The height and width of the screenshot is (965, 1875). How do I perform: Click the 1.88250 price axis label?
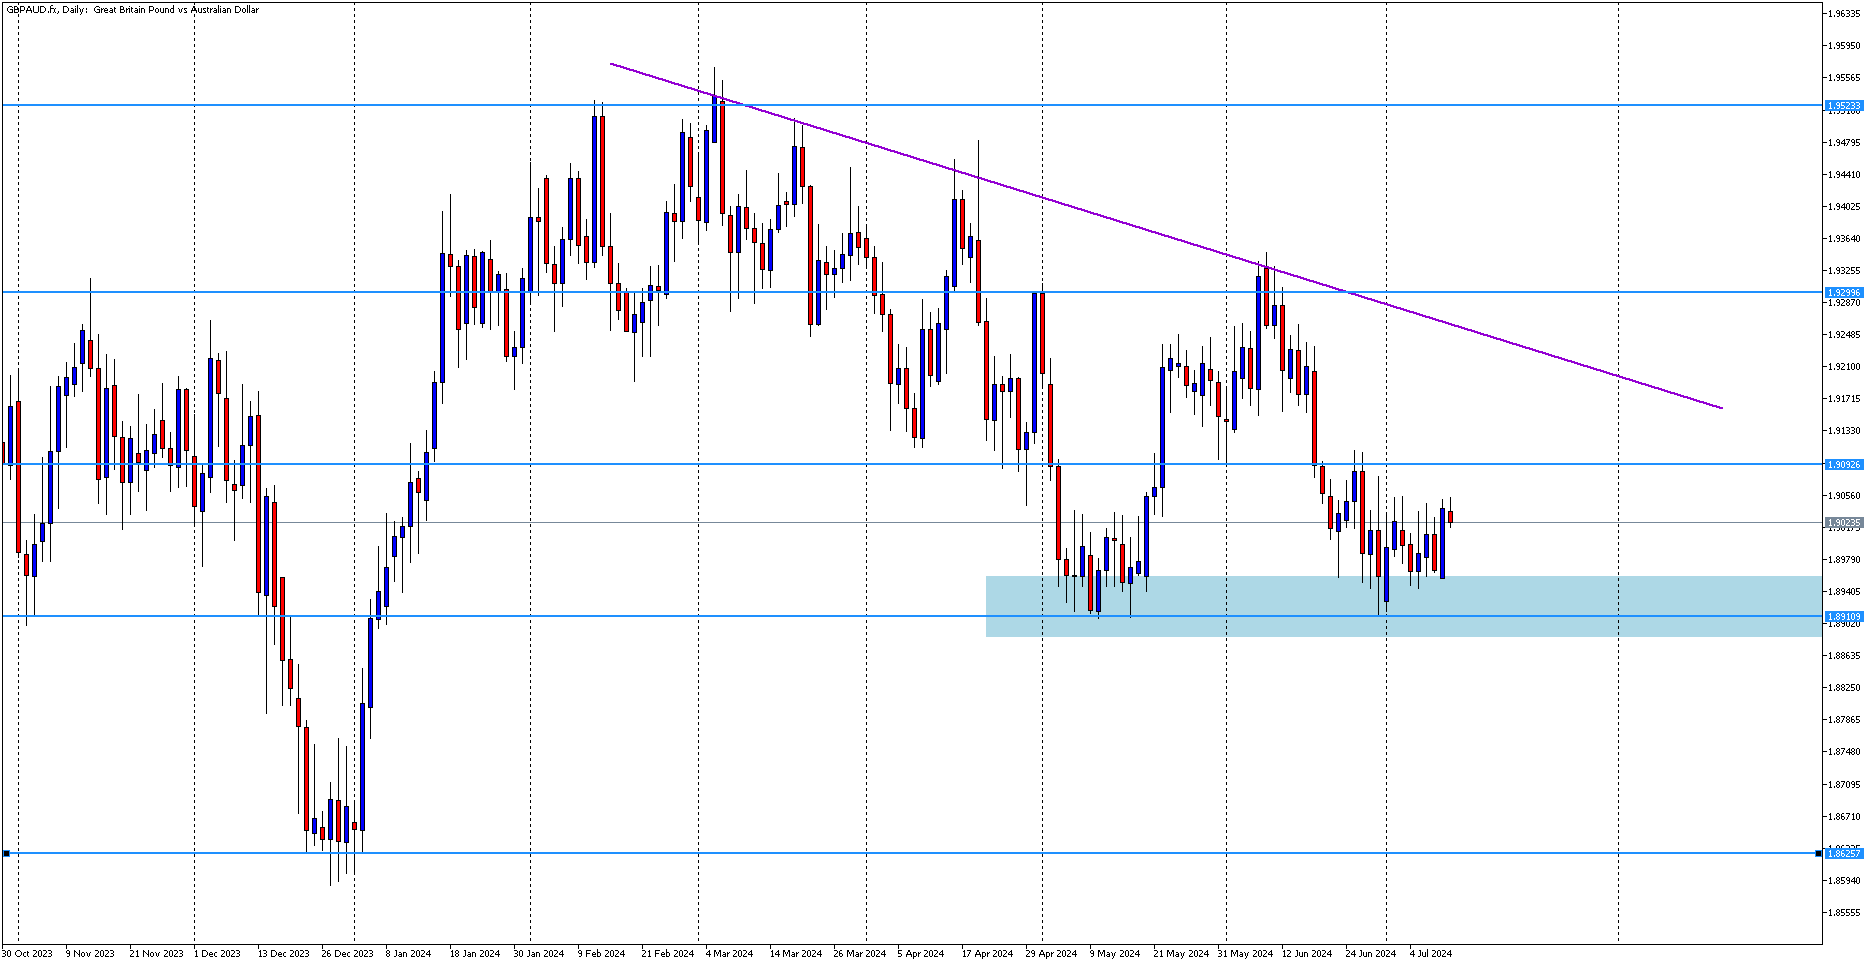click(x=1845, y=688)
